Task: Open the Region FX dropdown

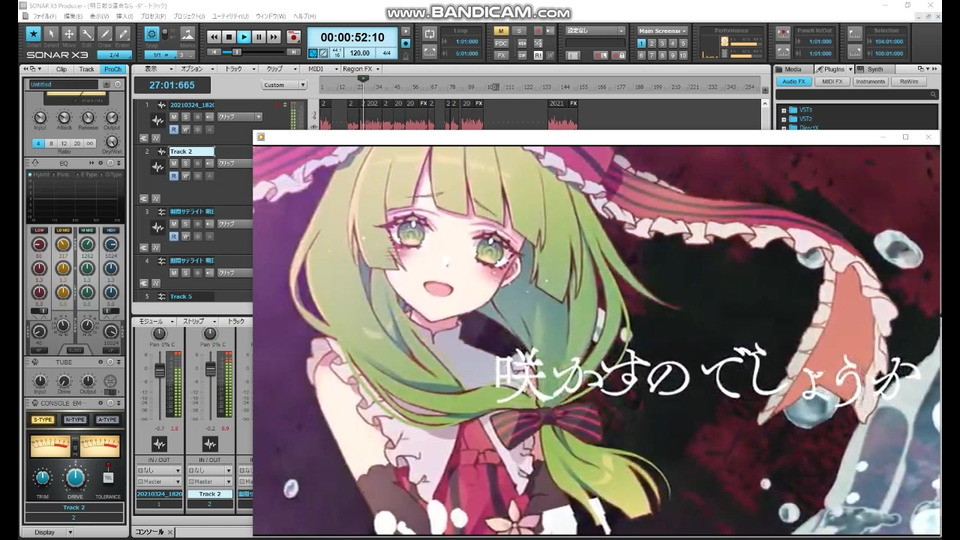Action: (x=361, y=69)
